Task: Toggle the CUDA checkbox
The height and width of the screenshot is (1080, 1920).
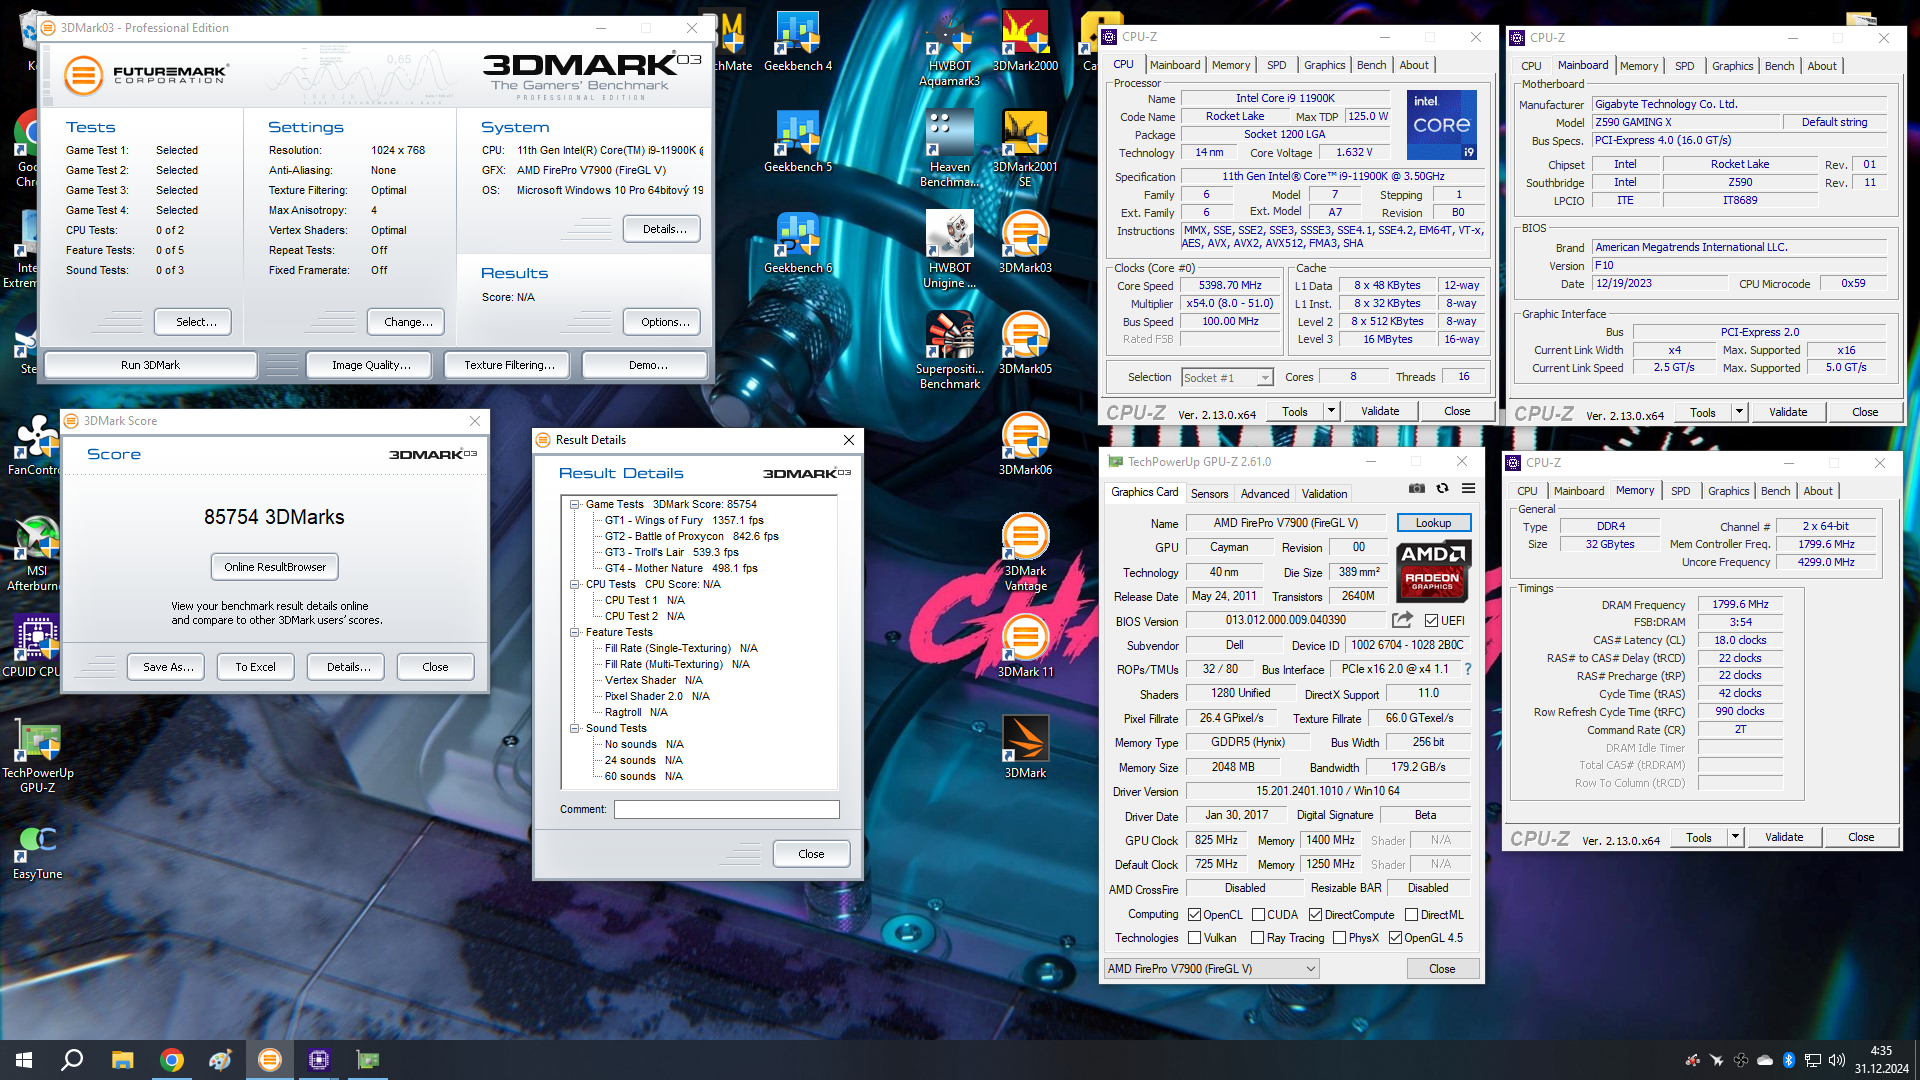Action: [1258, 914]
